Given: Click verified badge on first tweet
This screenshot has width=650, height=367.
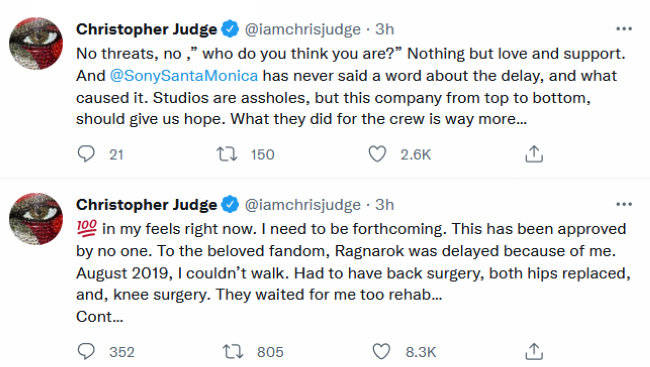Looking at the screenshot, I should [x=230, y=29].
